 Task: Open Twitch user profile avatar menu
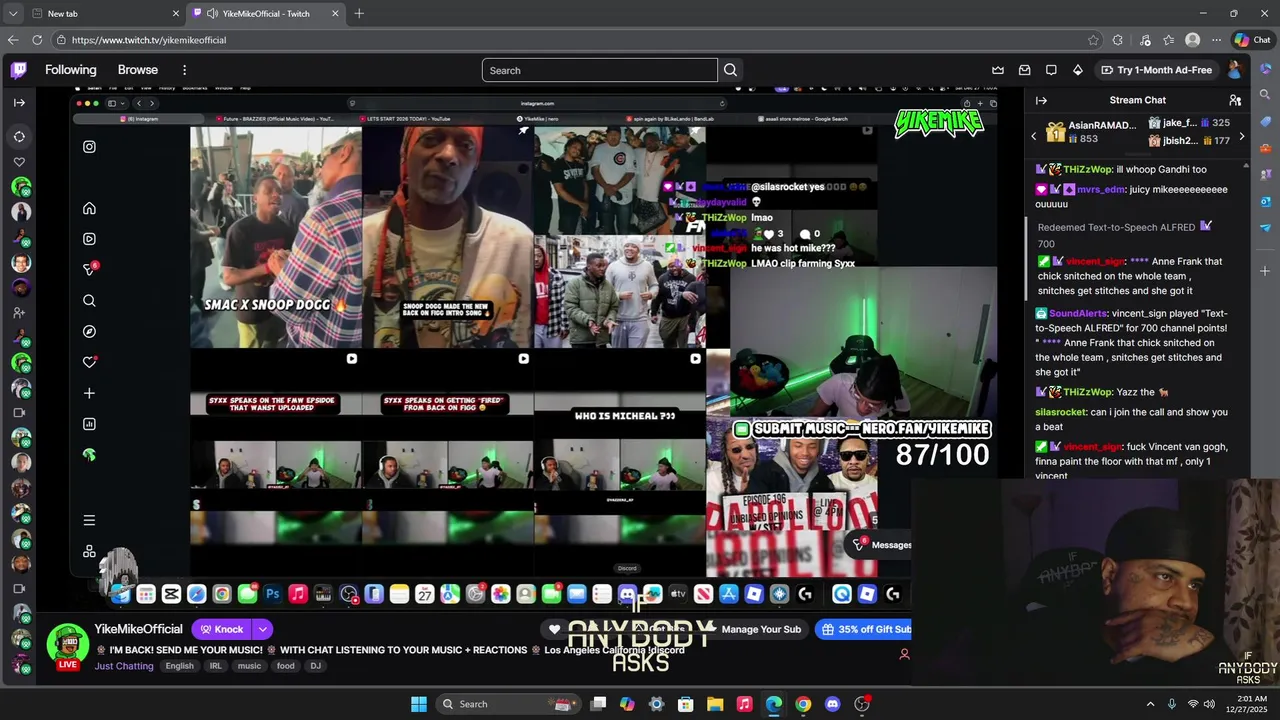click(x=1235, y=70)
